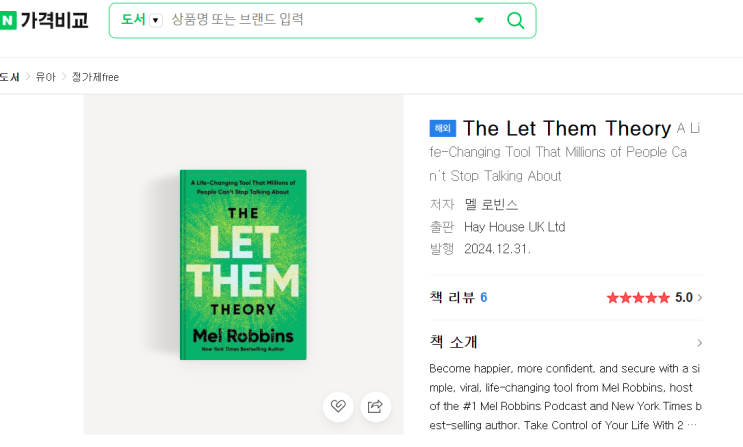This screenshot has width=743, height=447.
Task: Expand the 책 소개 section chevron
Action: tap(699, 343)
